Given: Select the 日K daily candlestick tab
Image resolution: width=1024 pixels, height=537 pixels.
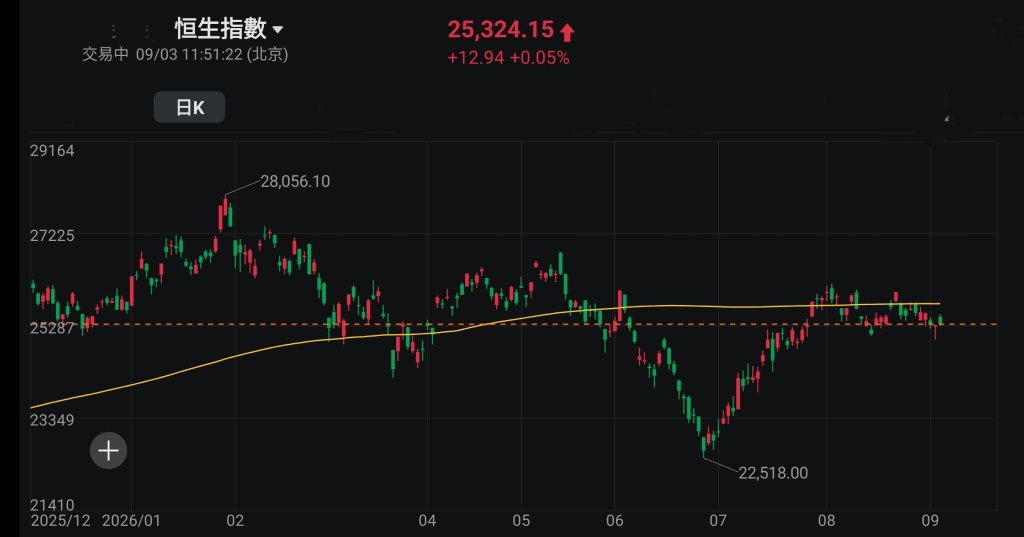Looking at the screenshot, I should [189, 107].
